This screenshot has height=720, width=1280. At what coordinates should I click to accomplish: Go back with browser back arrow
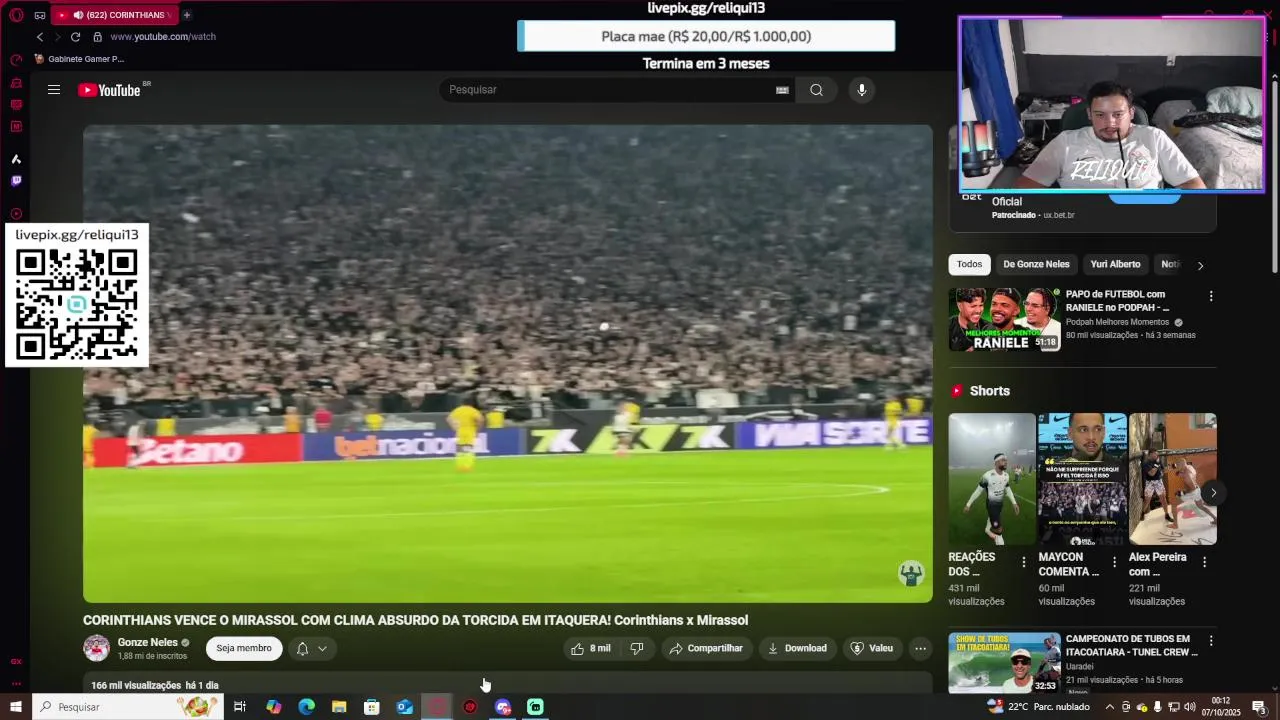pos(40,37)
